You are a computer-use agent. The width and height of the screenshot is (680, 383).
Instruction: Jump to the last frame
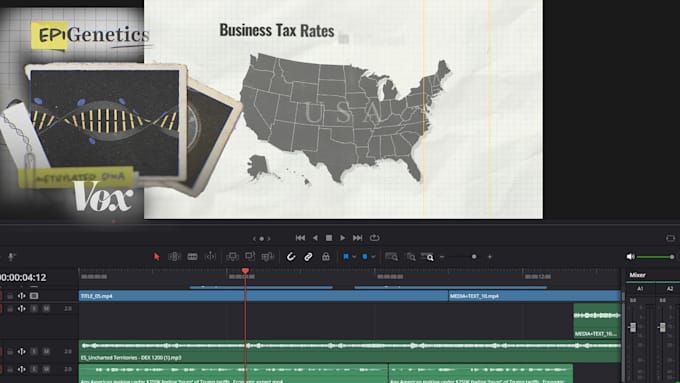click(x=357, y=238)
